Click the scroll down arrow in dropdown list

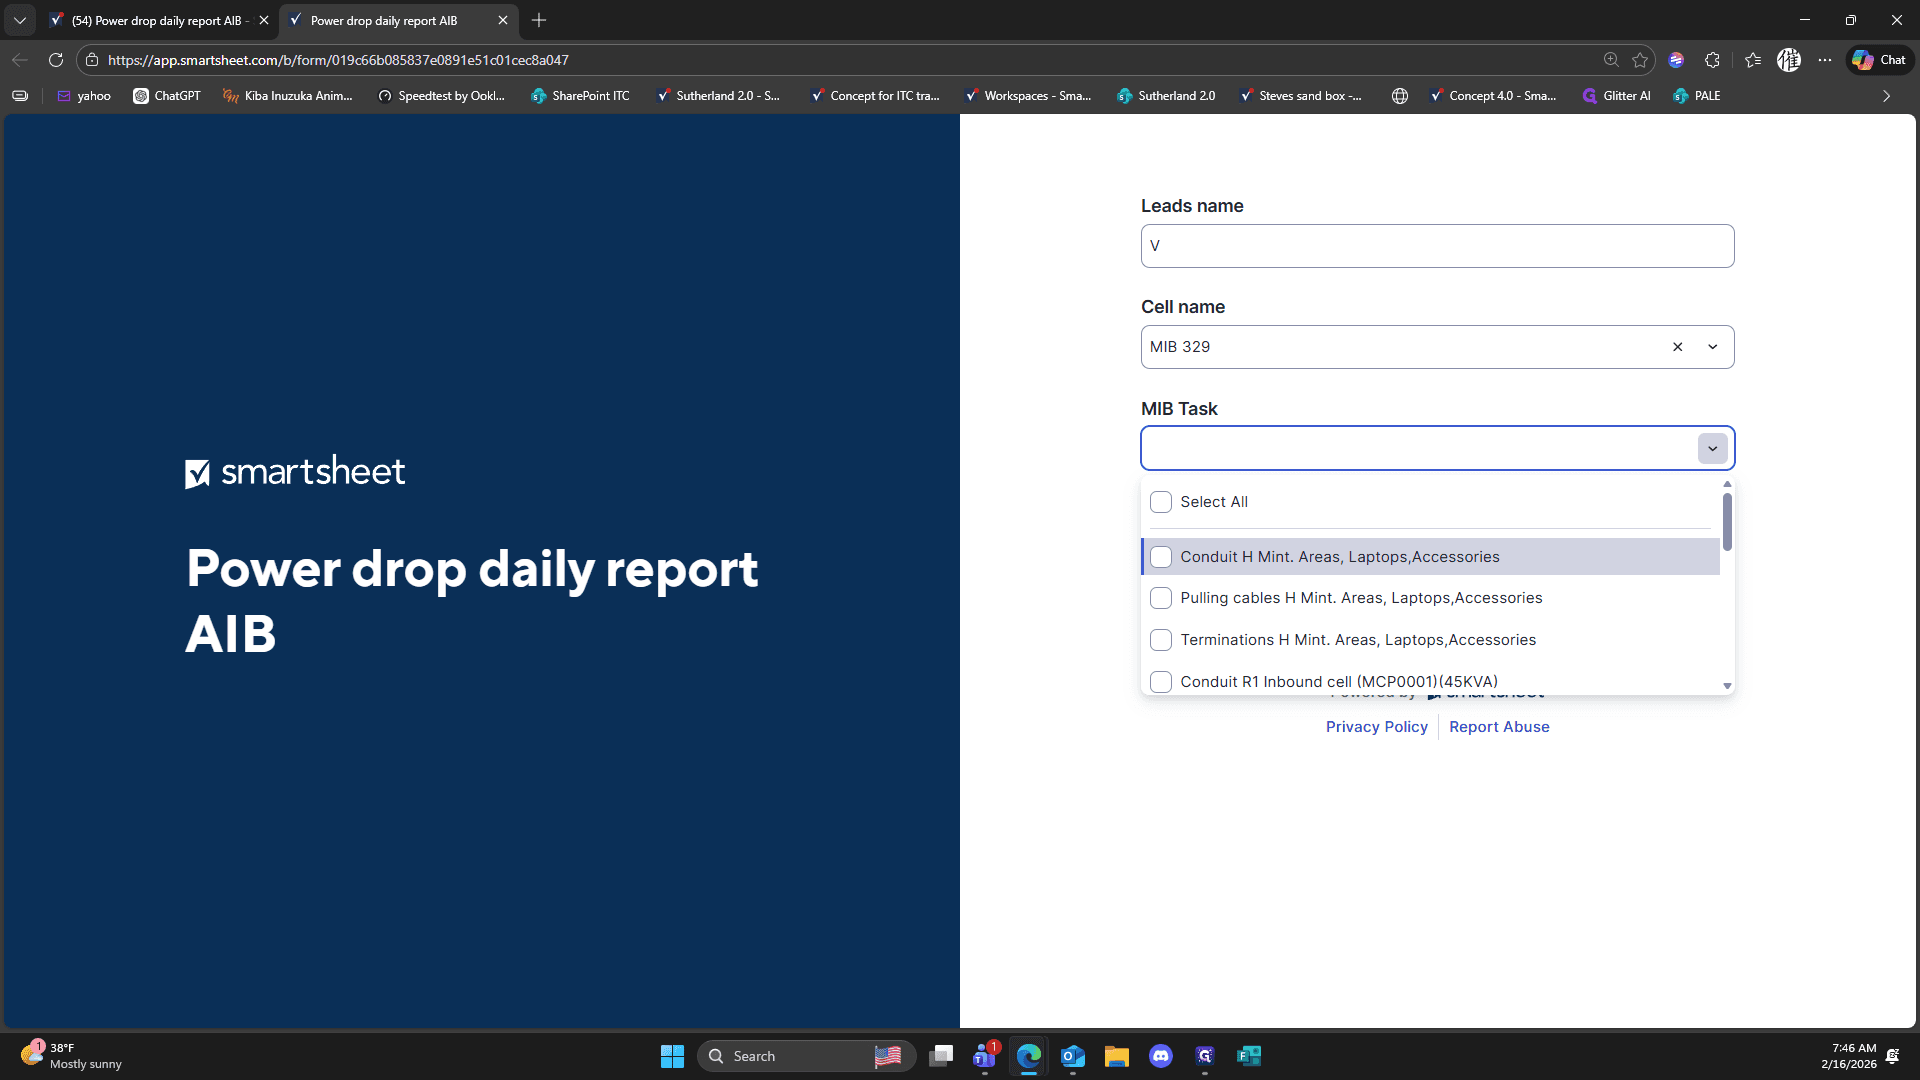pos(1727,686)
